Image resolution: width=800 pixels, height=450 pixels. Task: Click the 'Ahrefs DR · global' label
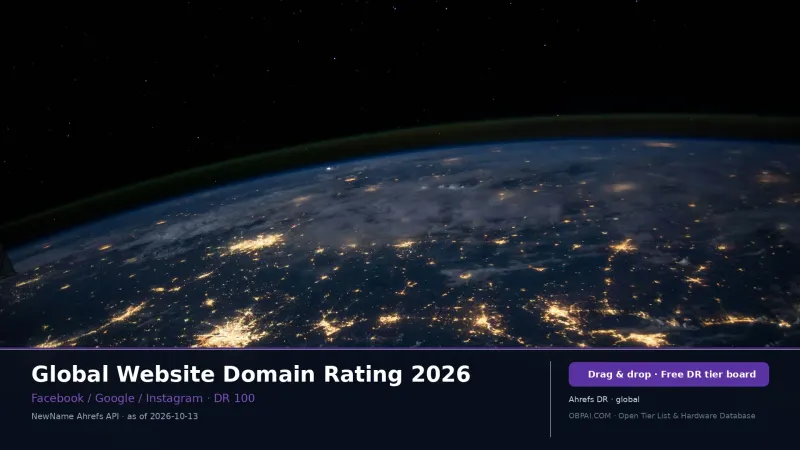(x=604, y=399)
